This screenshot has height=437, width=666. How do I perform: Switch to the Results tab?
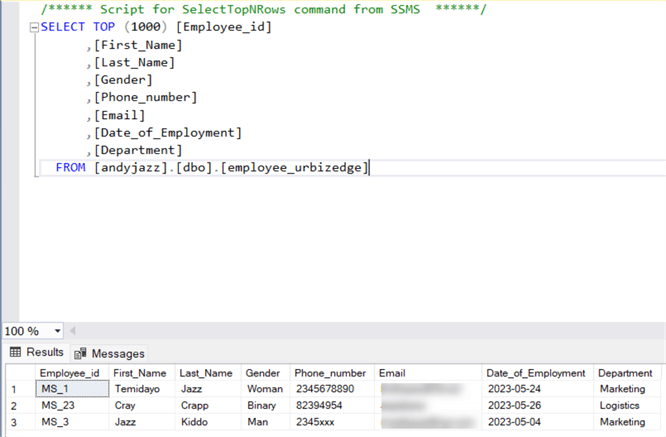click(37, 352)
